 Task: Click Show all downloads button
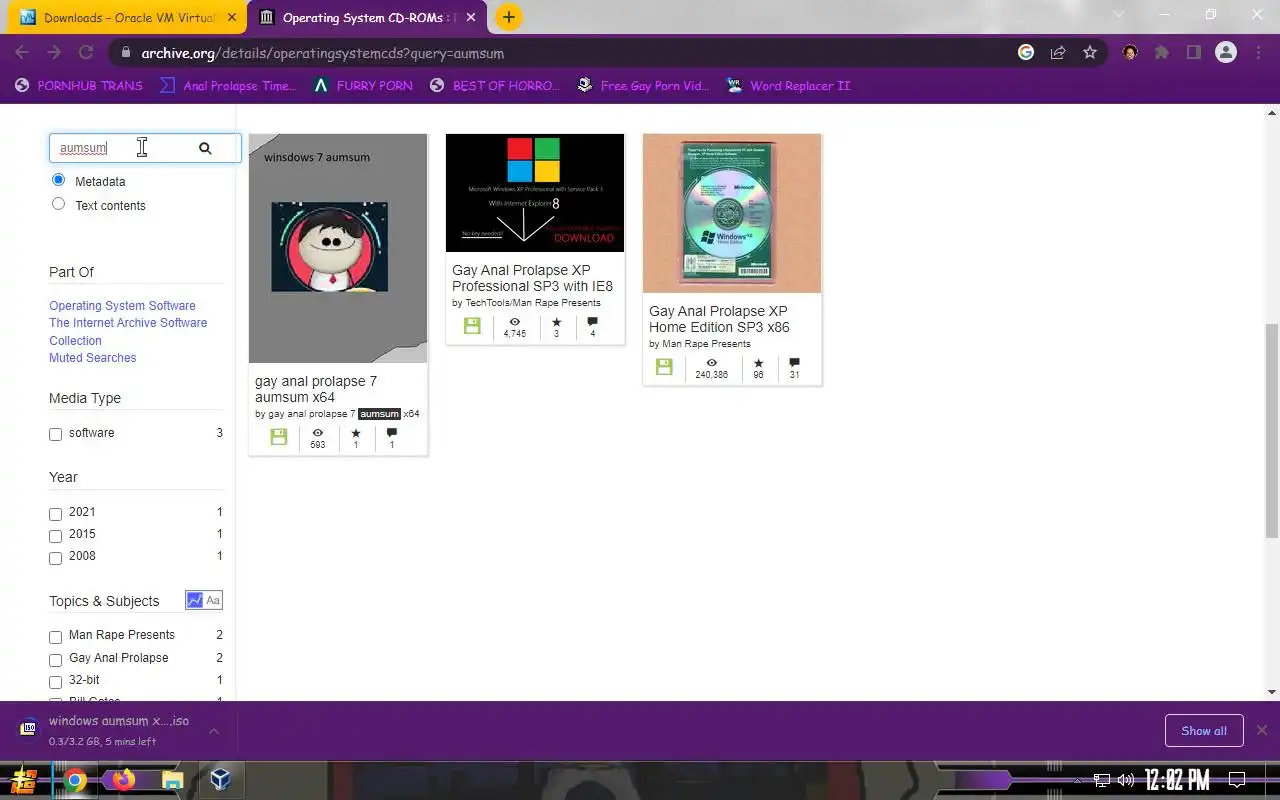click(x=1204, y=731)
